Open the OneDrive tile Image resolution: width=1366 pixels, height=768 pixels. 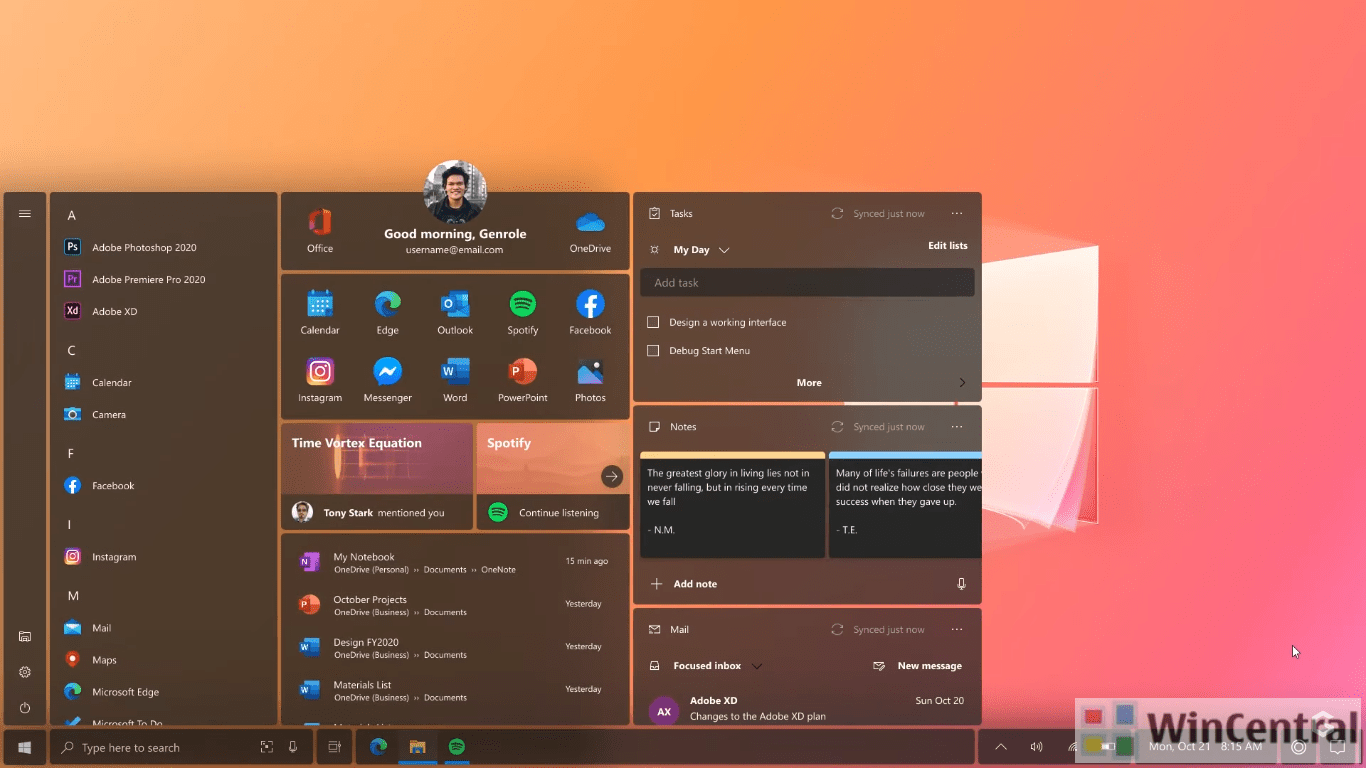[x=590, y=231]
